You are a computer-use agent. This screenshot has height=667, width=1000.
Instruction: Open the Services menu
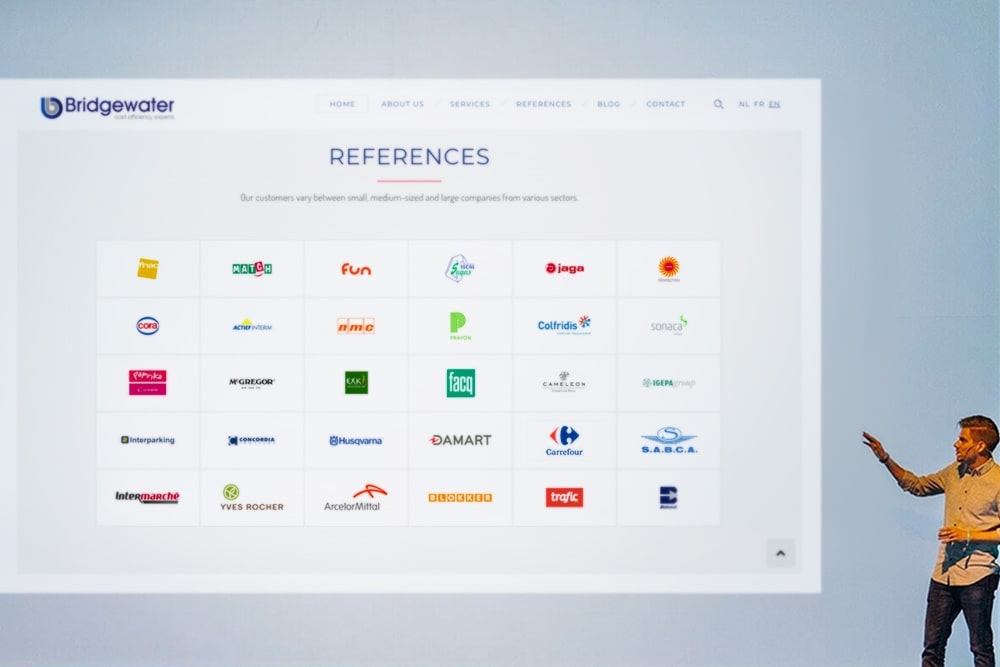point(469,104)
